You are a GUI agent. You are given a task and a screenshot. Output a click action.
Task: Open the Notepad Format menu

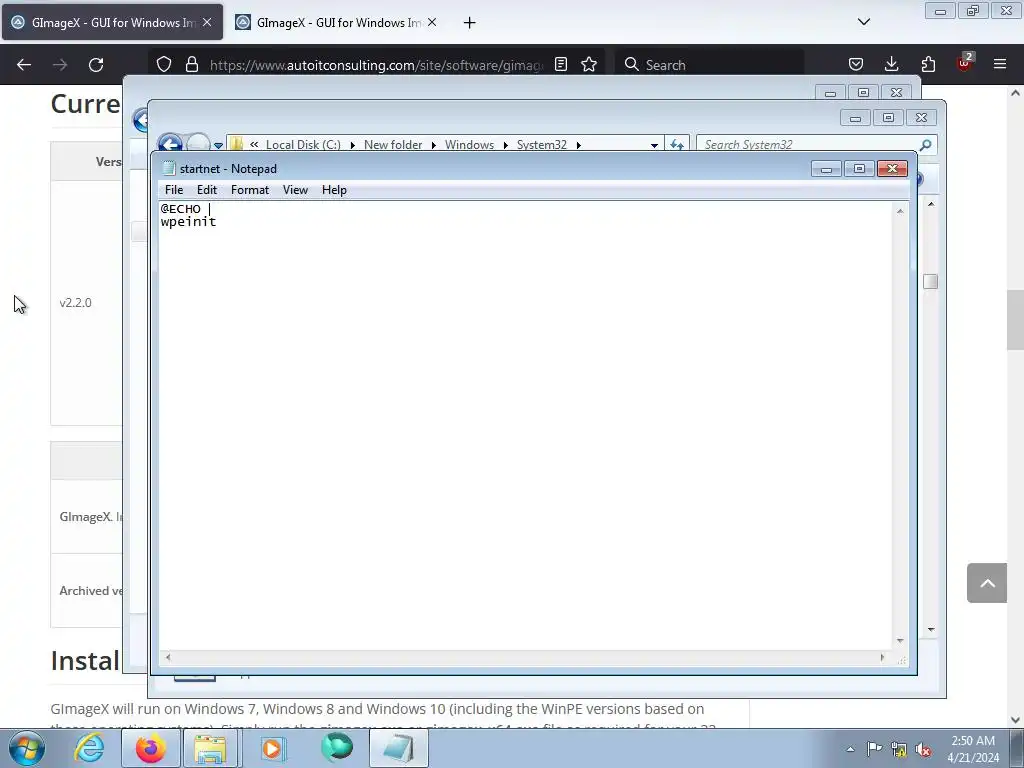pos(249,190)
